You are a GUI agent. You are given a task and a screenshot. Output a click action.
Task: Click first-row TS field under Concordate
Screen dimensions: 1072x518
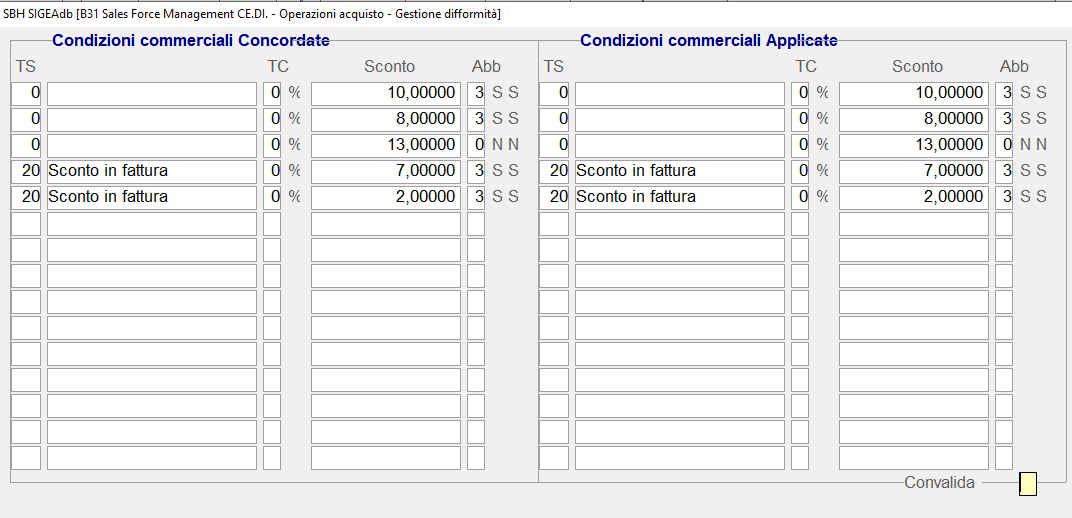click(26, 93)
